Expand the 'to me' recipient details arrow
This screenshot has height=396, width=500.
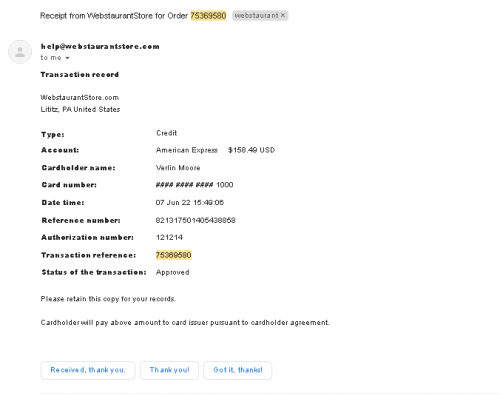67,58
